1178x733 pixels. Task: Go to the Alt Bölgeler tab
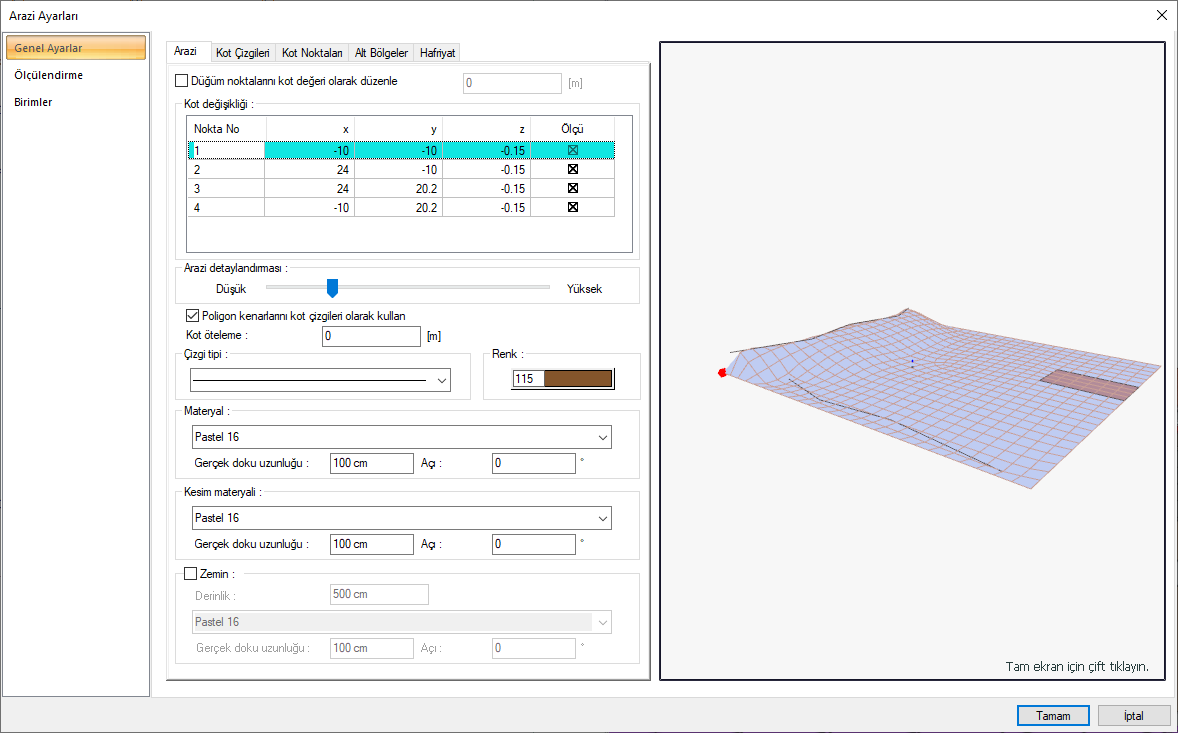click(381, 53)
